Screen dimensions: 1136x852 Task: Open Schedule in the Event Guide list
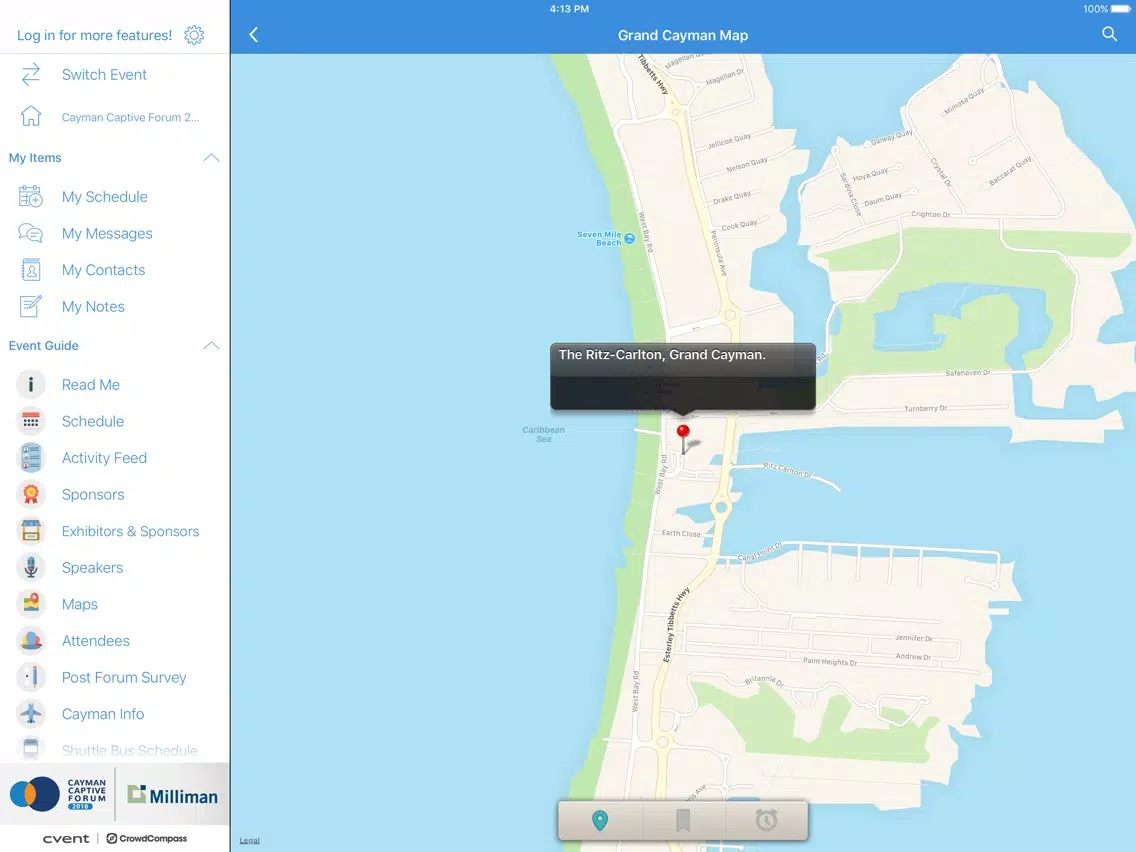pos(93,422)
